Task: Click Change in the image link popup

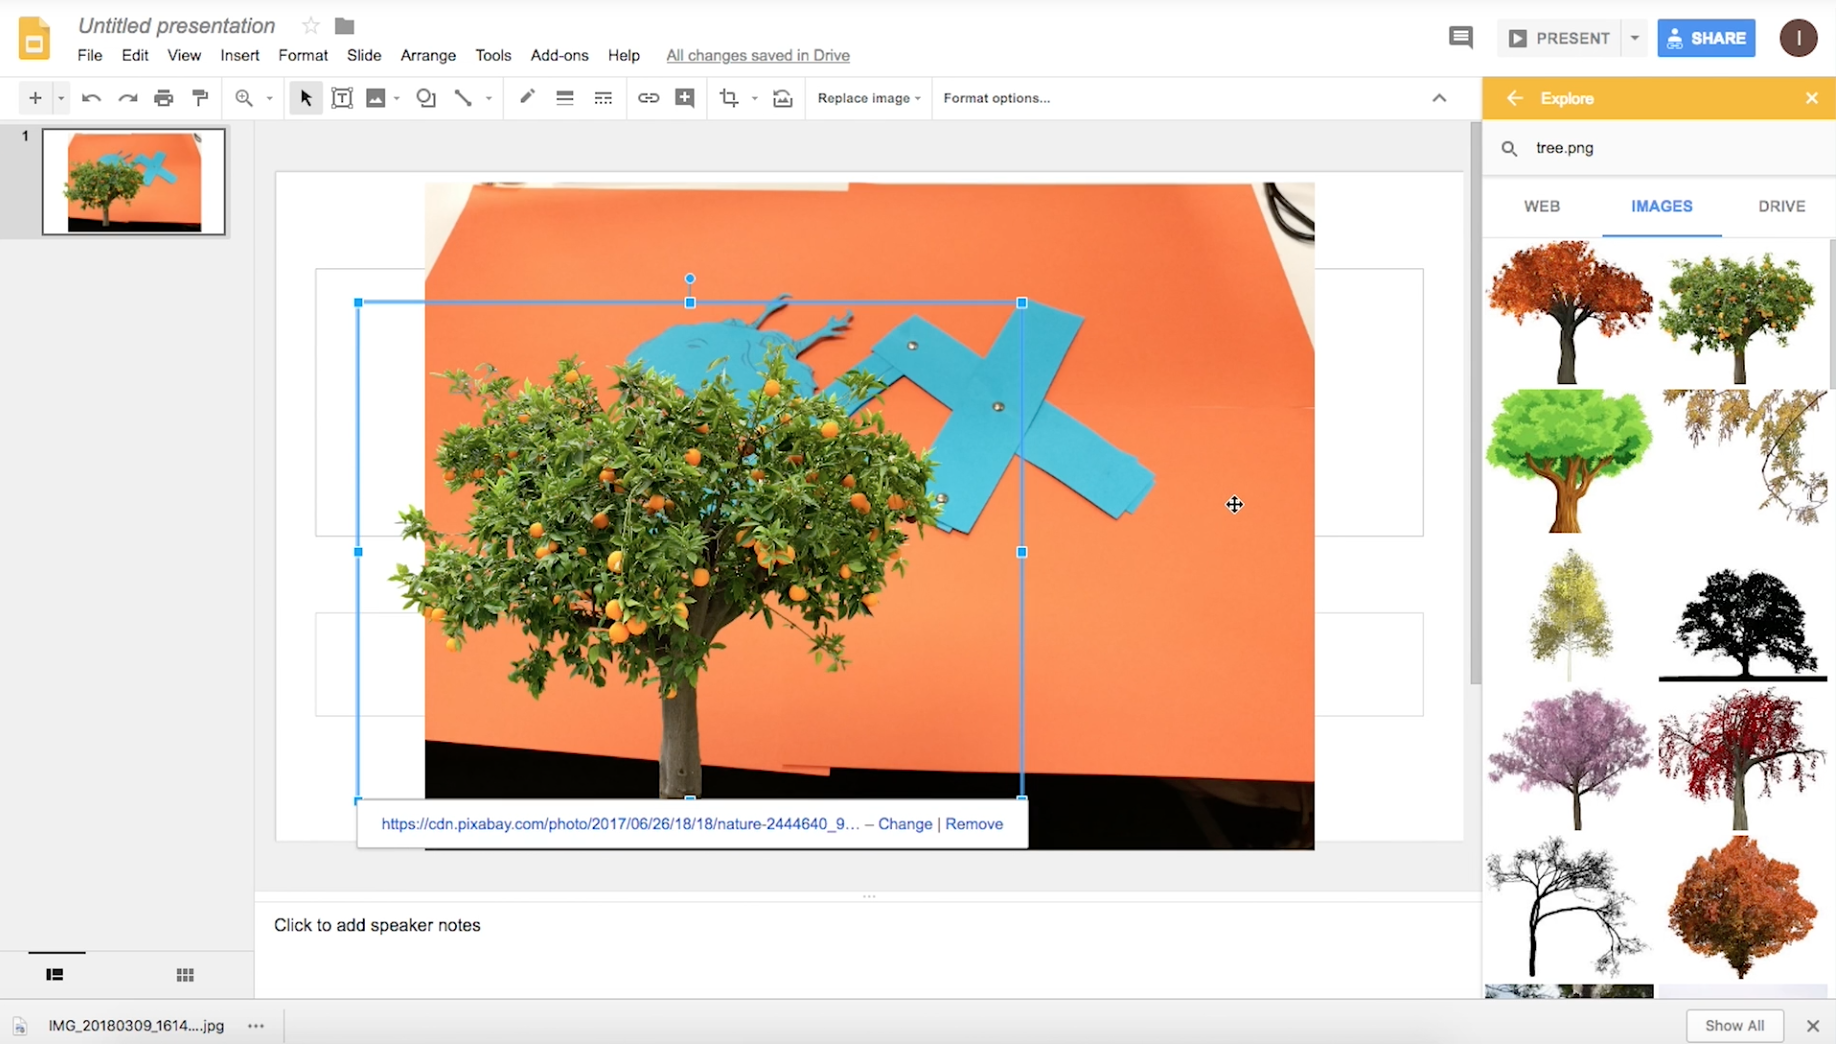Action: 905,824
